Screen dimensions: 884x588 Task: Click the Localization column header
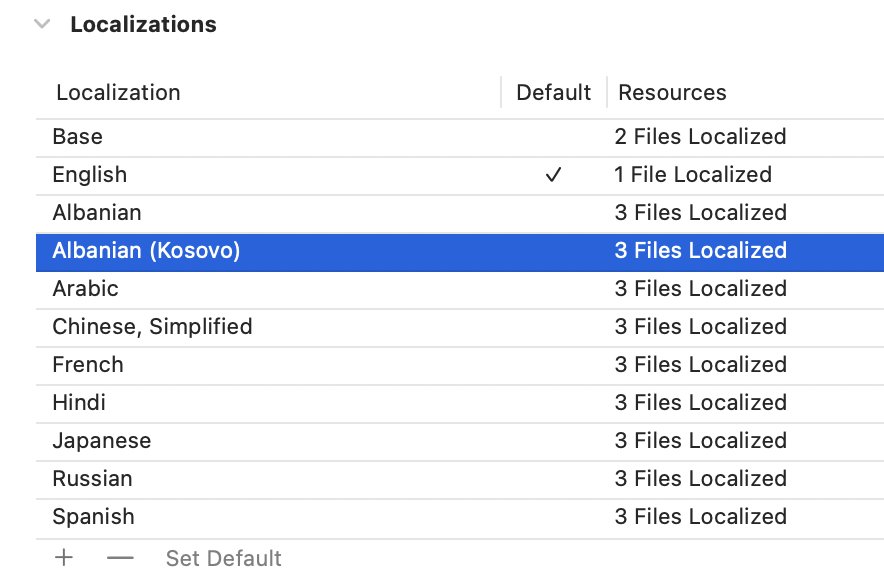tap(118, 93)
